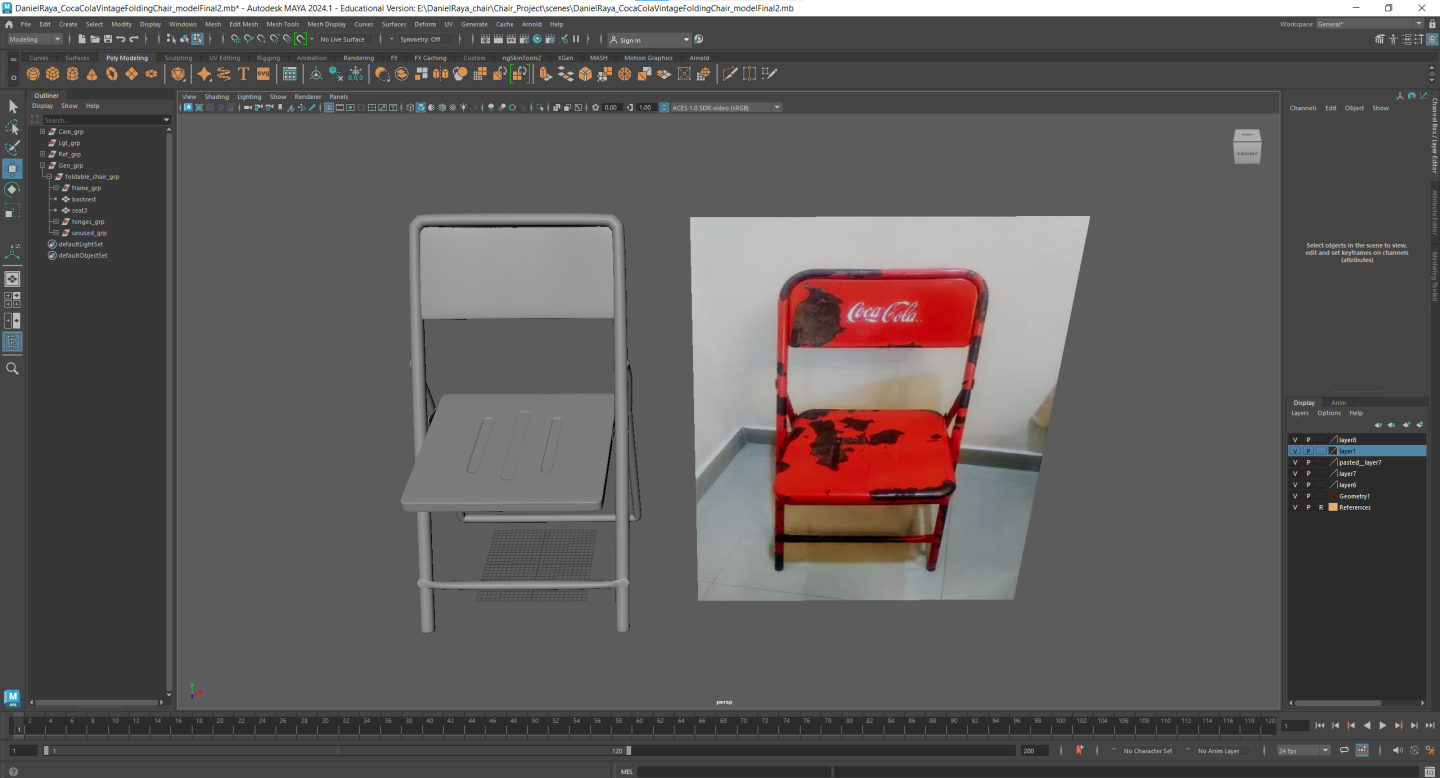Click the Undo arrow icon
Viewport: 1440px width, 778px height.
coord(120,39)
